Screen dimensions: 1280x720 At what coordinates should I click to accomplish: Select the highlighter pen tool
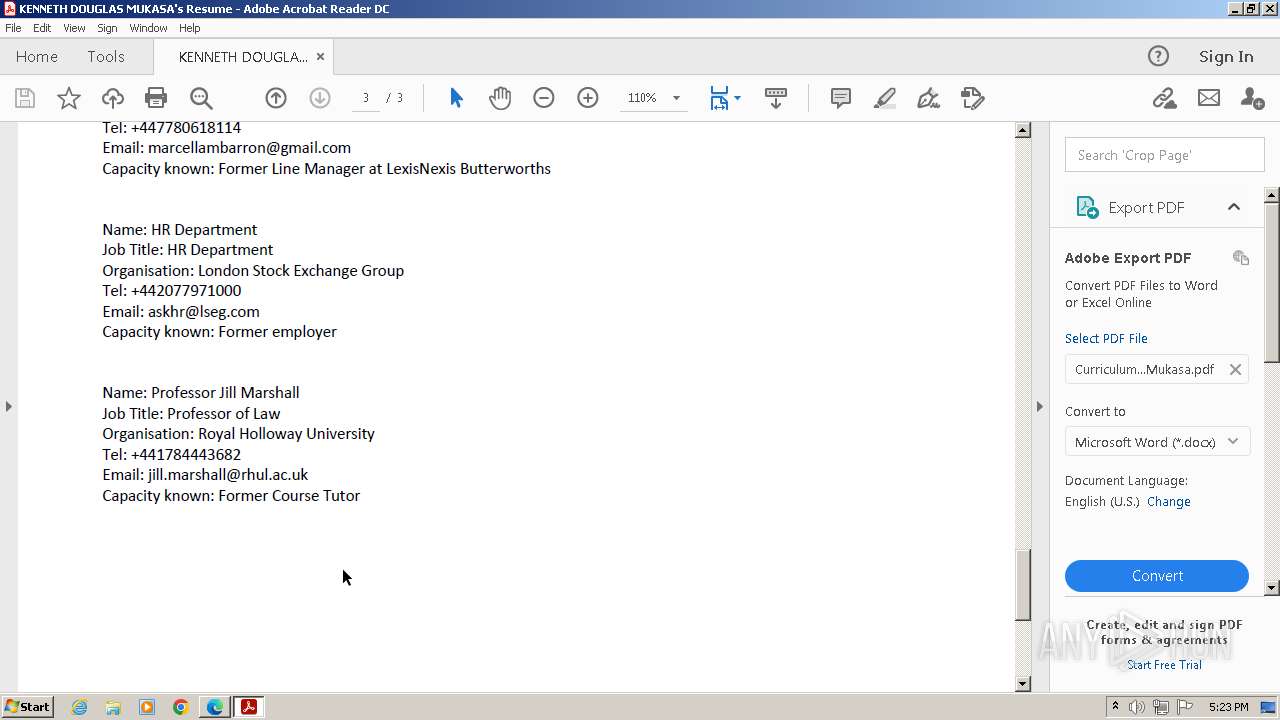click(885, 98)
